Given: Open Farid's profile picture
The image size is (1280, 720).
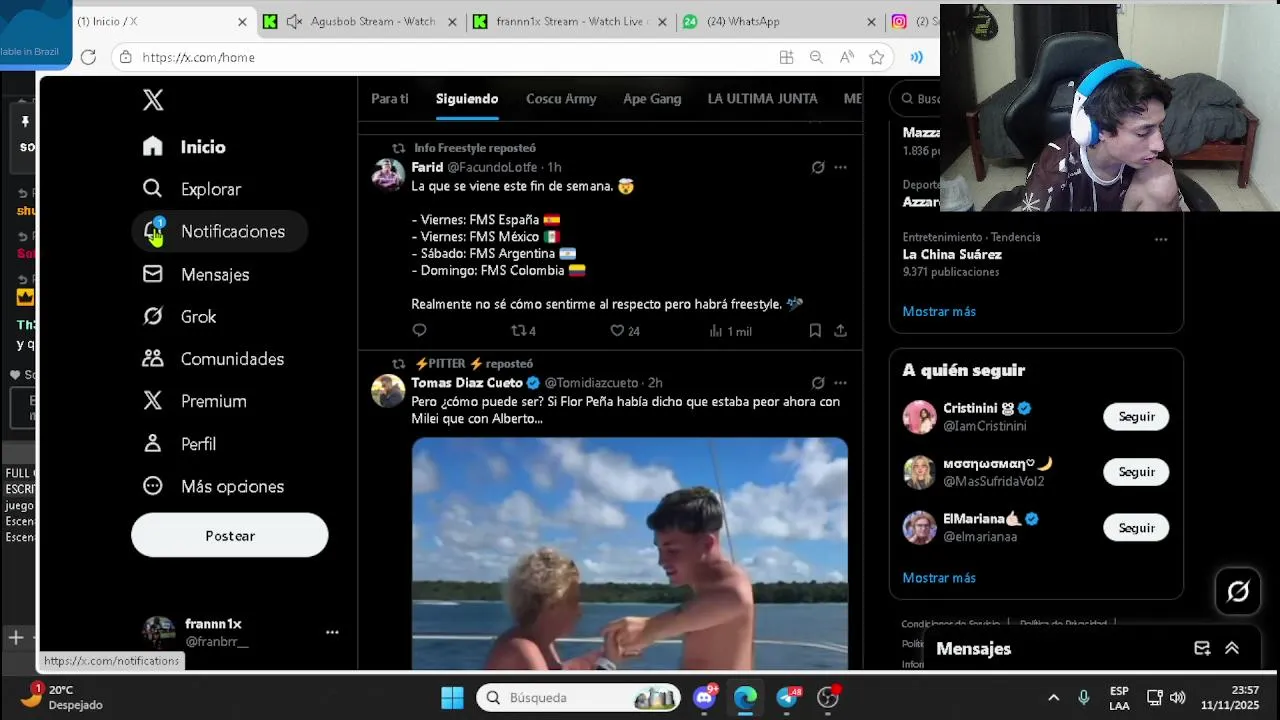Looking at the screenshot, I should point(388,174).
